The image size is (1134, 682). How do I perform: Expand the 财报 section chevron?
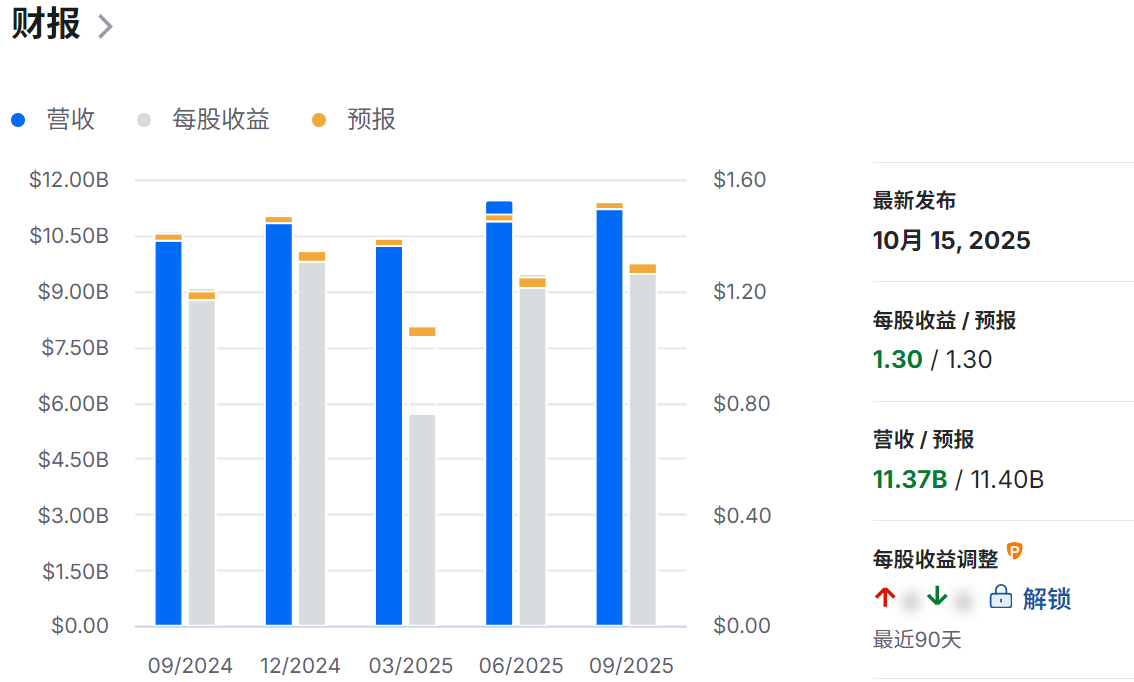pyautogui.click(x=105, y=27)
